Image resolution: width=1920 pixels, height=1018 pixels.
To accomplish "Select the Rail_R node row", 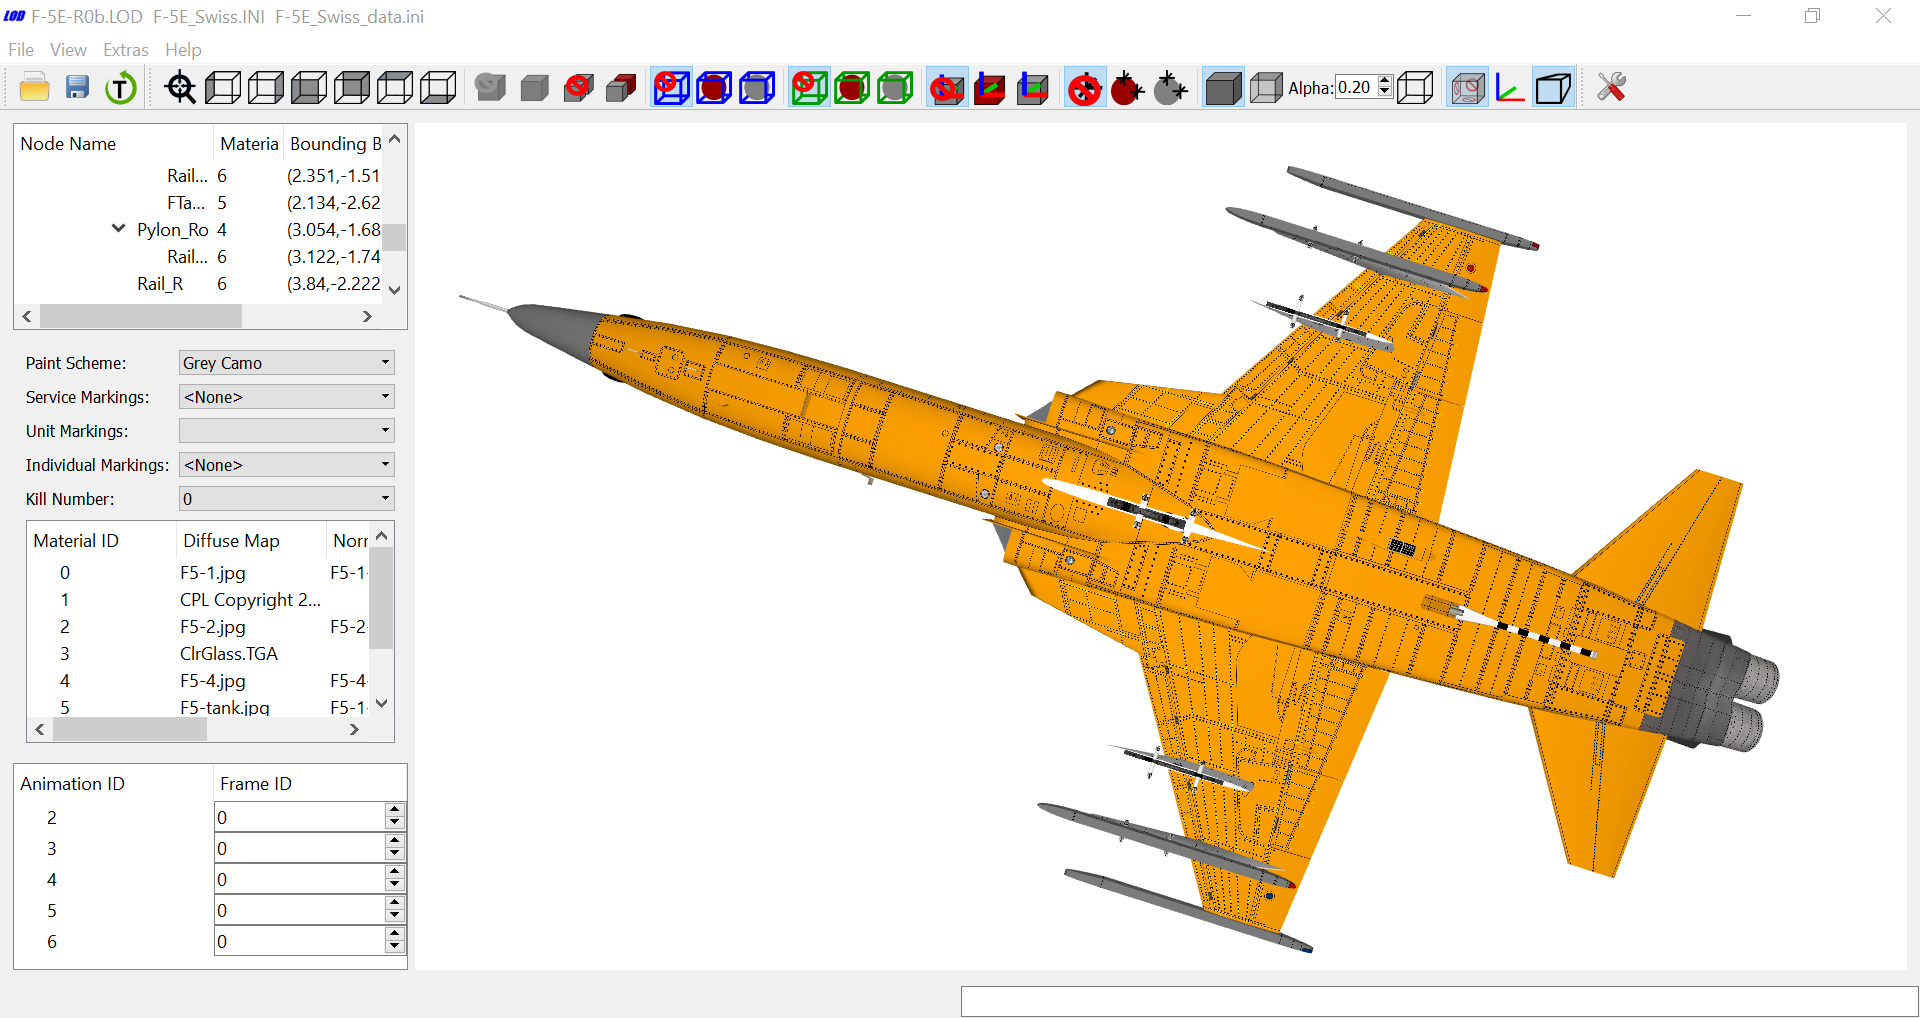I will tap(198, 284).
